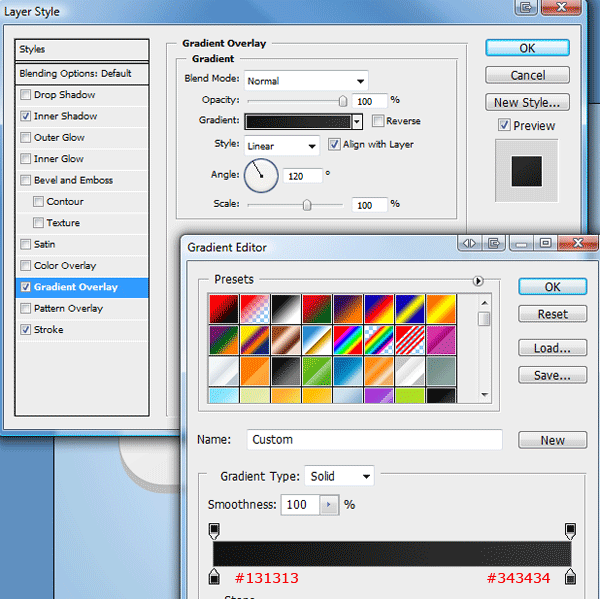
Task: Click Reset in the Gradient Editor
Action: point(553,314)
